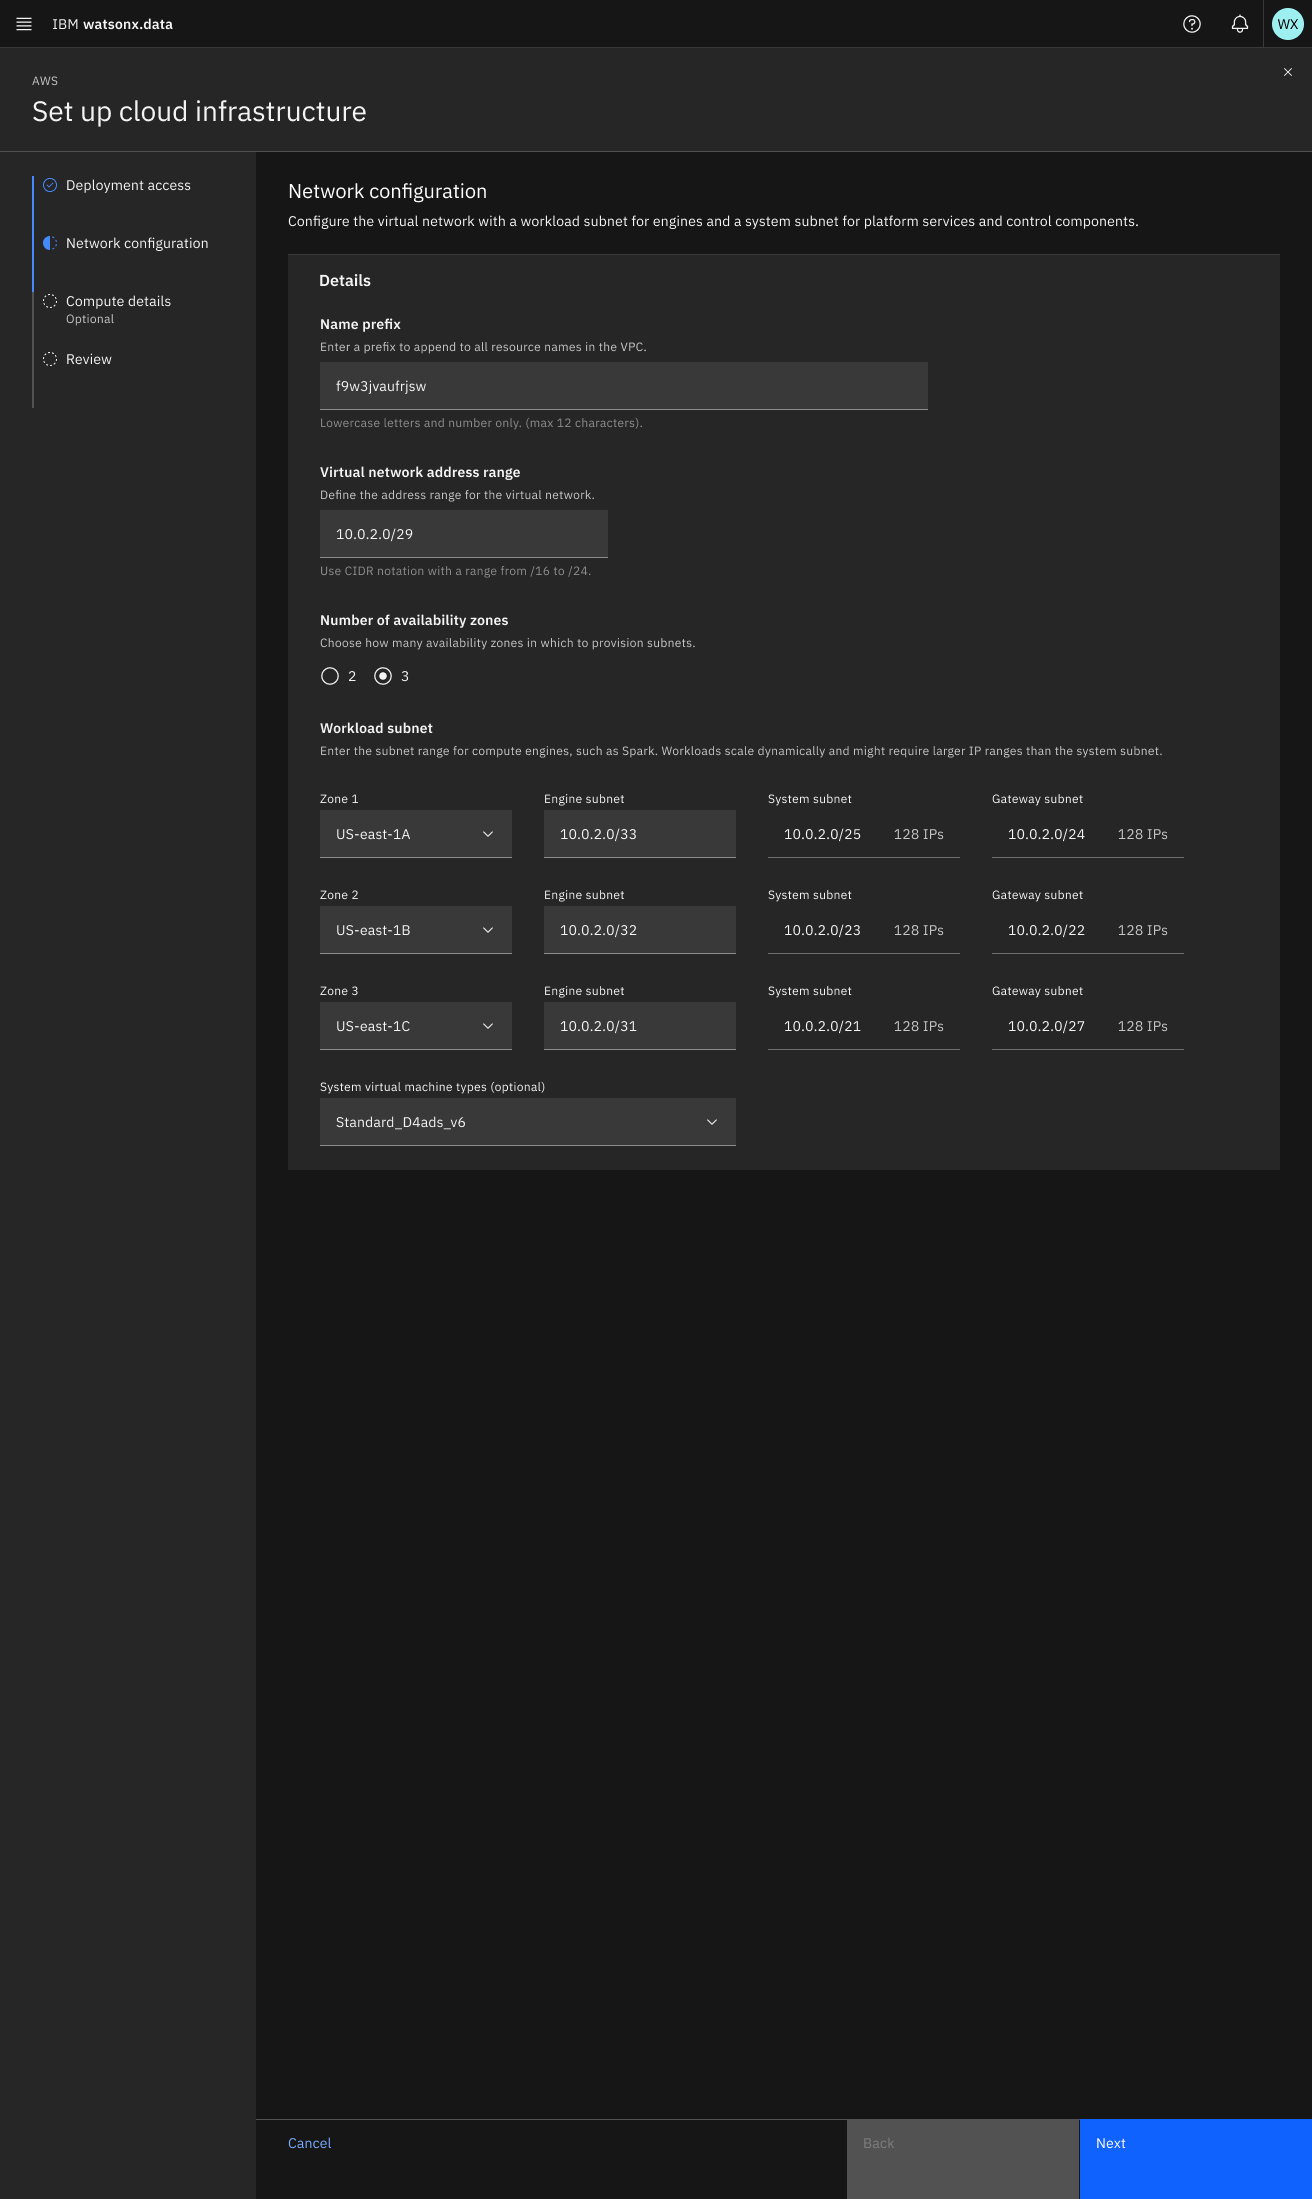This screenshot has width=1312, height=2199.
Task: Click the Next button
Action: [x=1196, y=2159]
